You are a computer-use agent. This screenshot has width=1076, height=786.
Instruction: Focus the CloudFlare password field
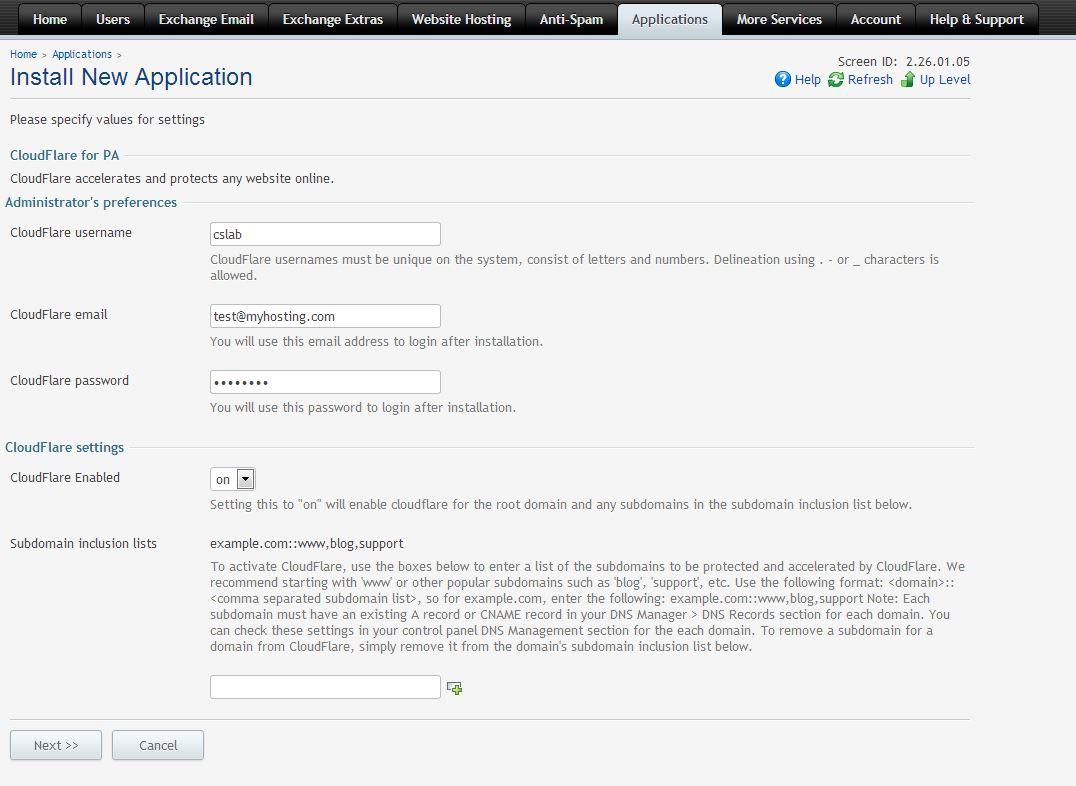pos(325,382)
